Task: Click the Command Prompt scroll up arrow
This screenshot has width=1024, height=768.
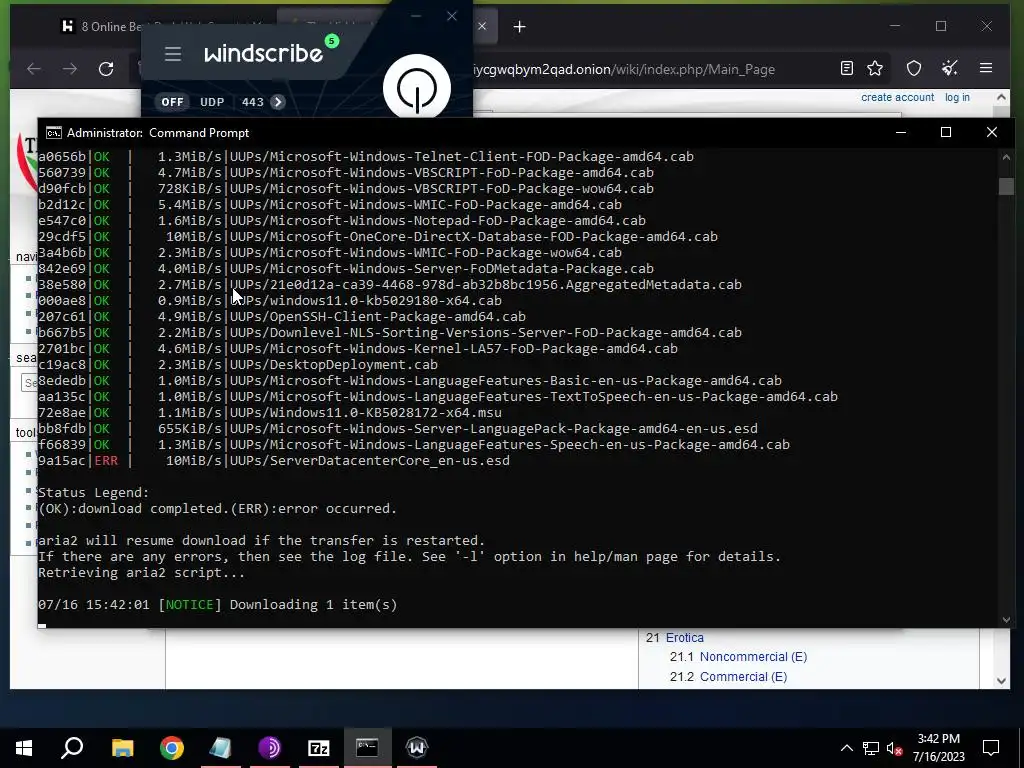Action: [1006, 157]
